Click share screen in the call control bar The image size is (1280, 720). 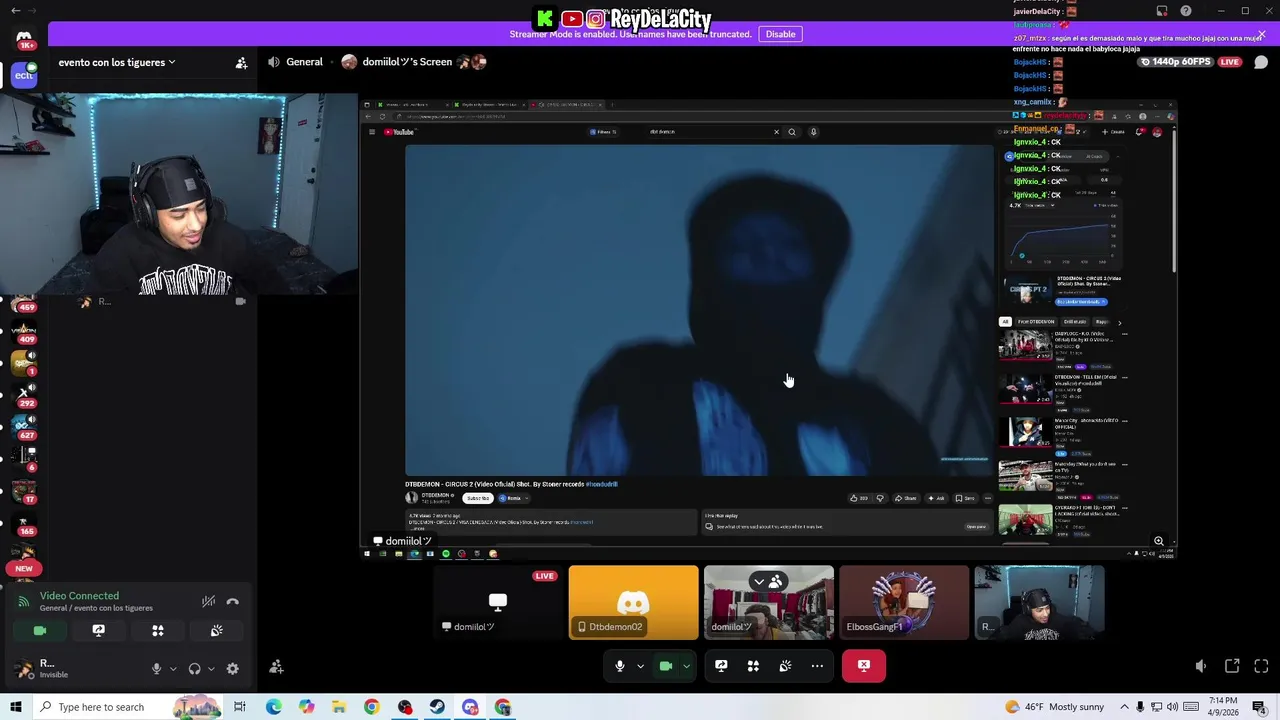click(721, 666)
